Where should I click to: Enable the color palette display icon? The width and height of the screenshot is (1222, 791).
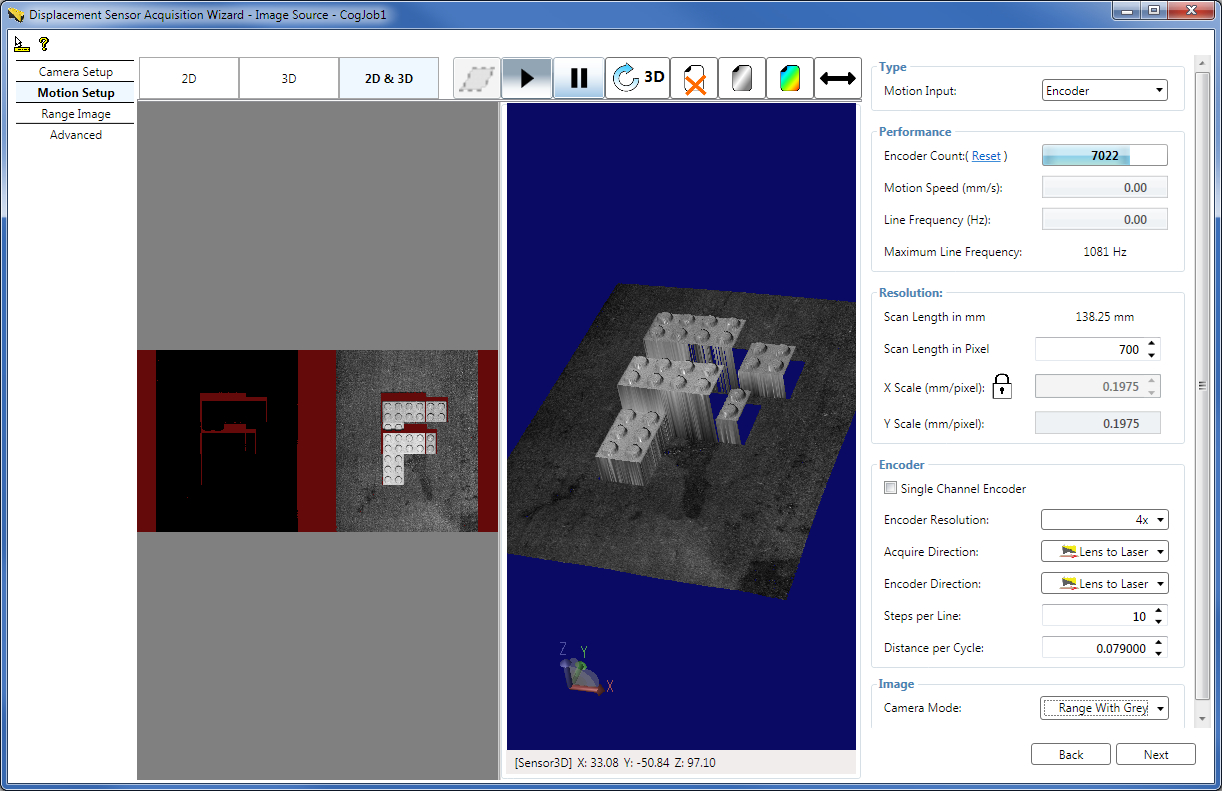[790, 76]
